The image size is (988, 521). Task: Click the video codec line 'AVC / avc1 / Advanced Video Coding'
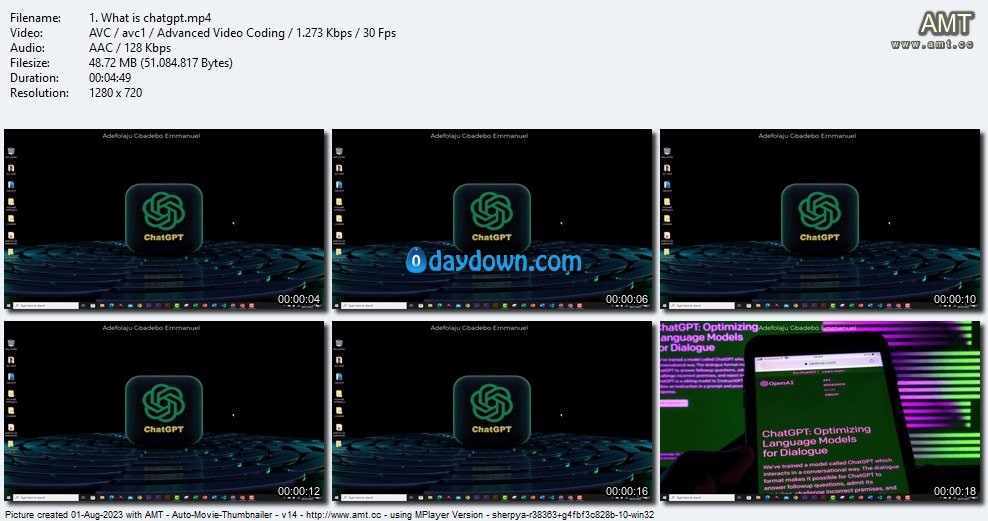point(187,33)
